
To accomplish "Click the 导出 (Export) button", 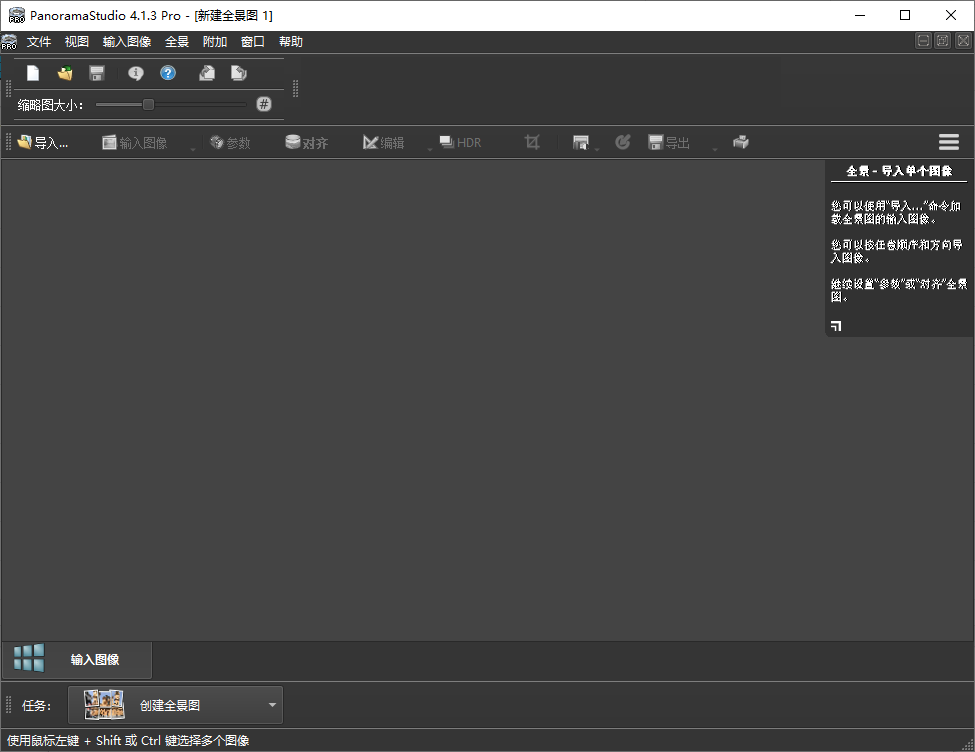I will (x=668, y=142).
